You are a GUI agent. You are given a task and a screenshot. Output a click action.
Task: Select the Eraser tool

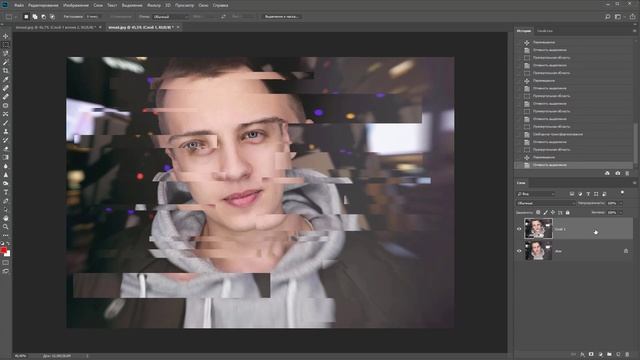tap(6, 149)
